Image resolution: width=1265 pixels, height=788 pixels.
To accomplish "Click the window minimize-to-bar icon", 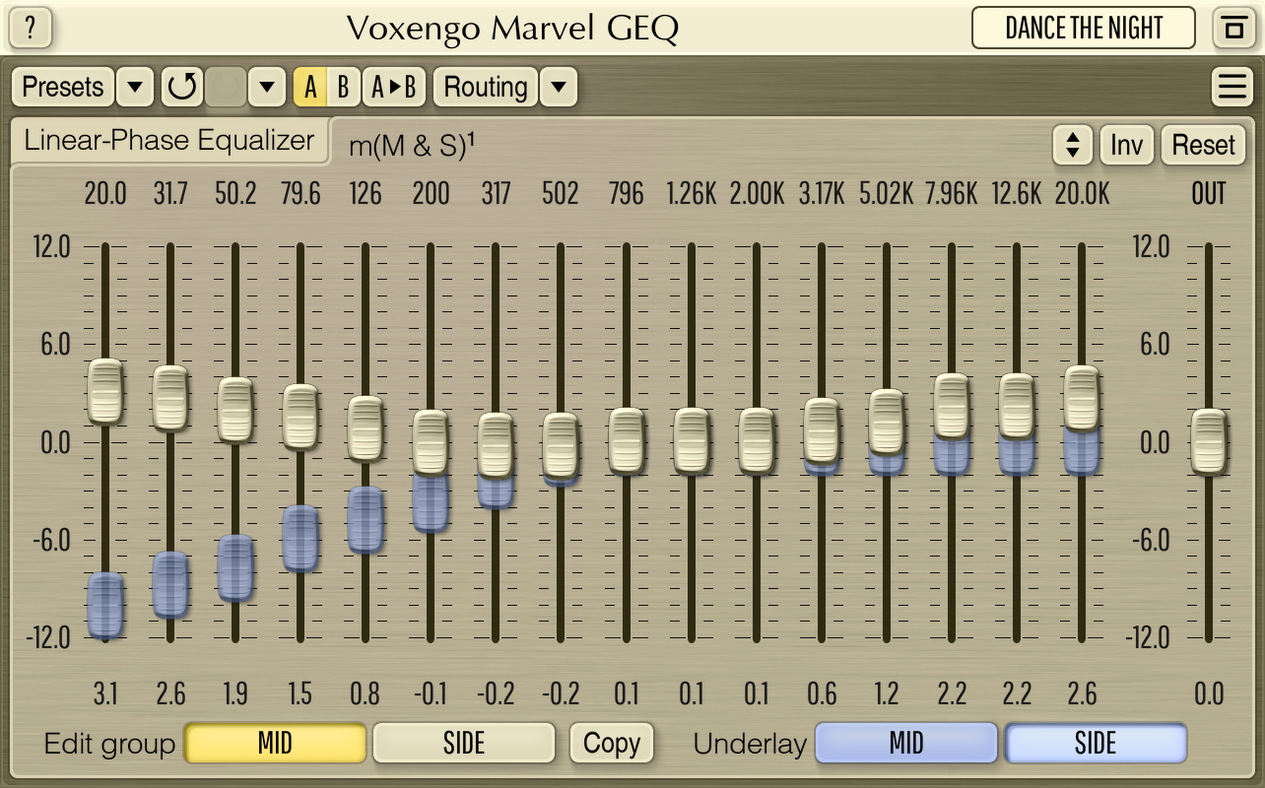I will pos(1234,28).
